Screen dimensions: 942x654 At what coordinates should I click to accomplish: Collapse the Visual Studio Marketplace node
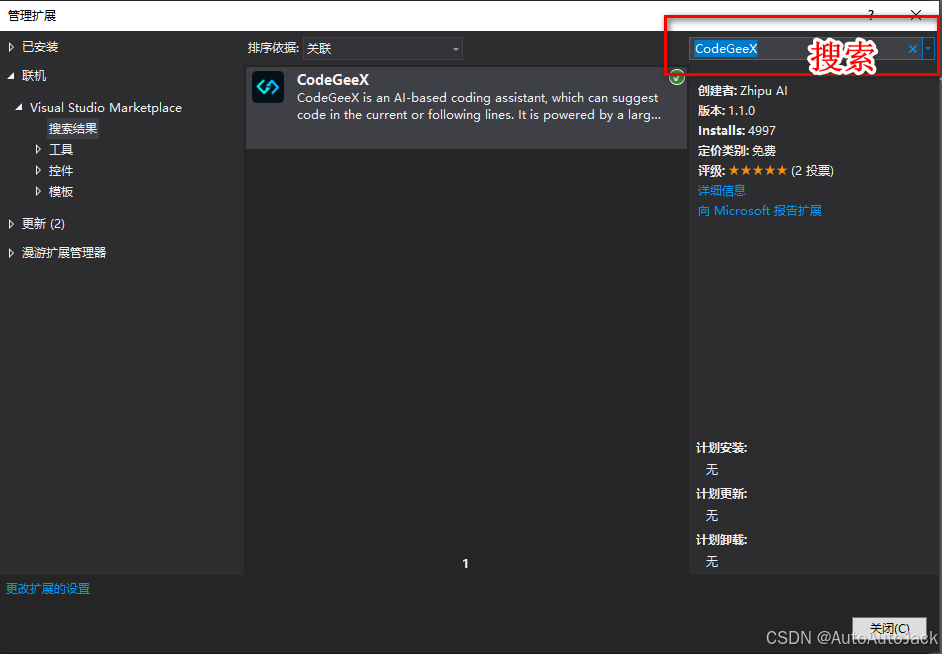tap(19, 107)
